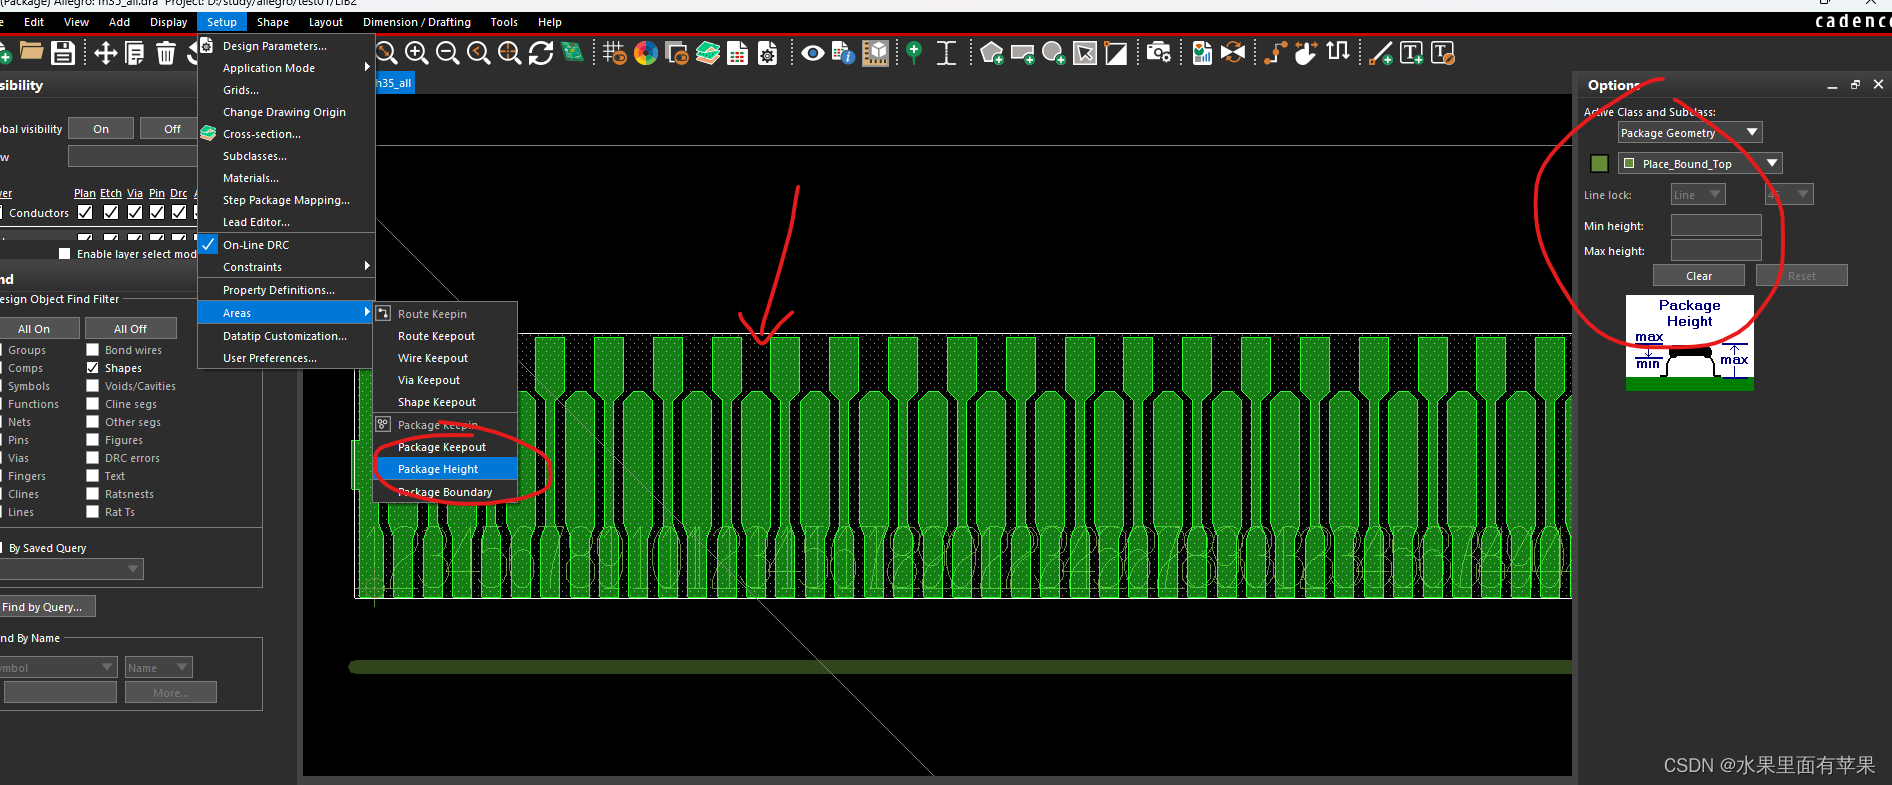The width and height of the screenshot is (1892, 785).
Task: Click the Add Text tool icon
Action: coord(1411,53)
